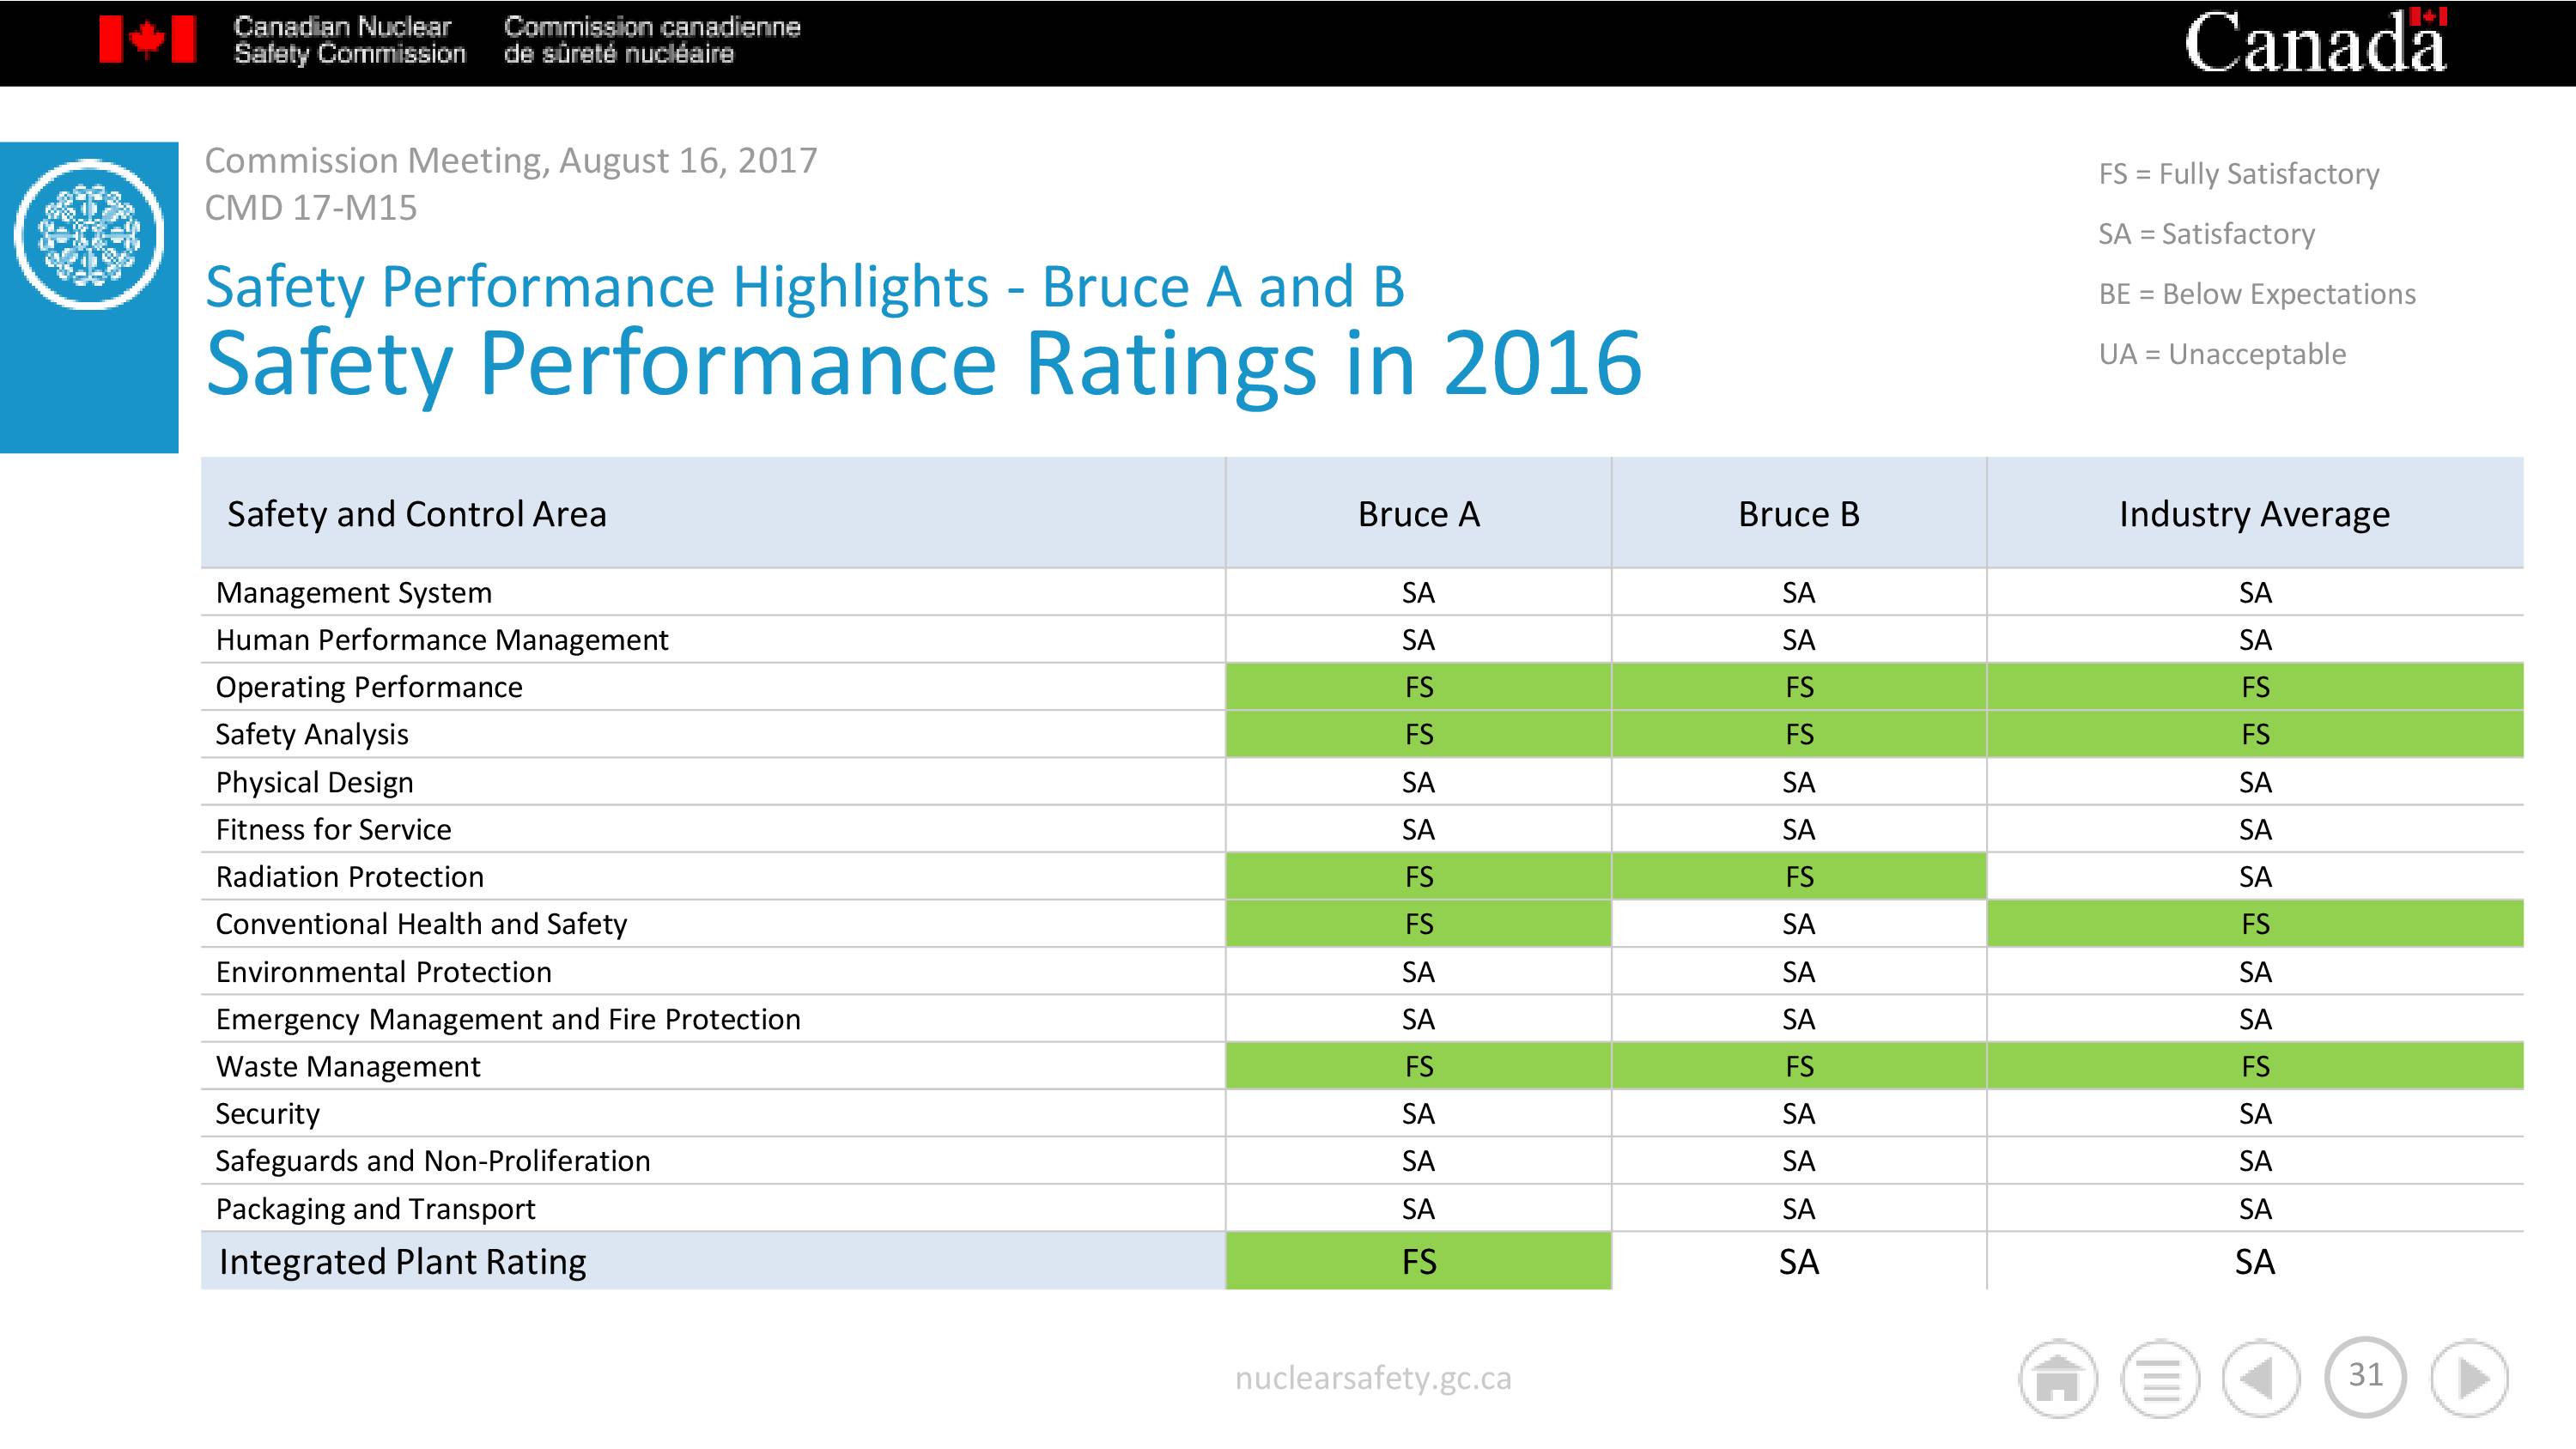Select the Physical Design row label
This screenshot has height=1449, width=2576.
[314, 782]
